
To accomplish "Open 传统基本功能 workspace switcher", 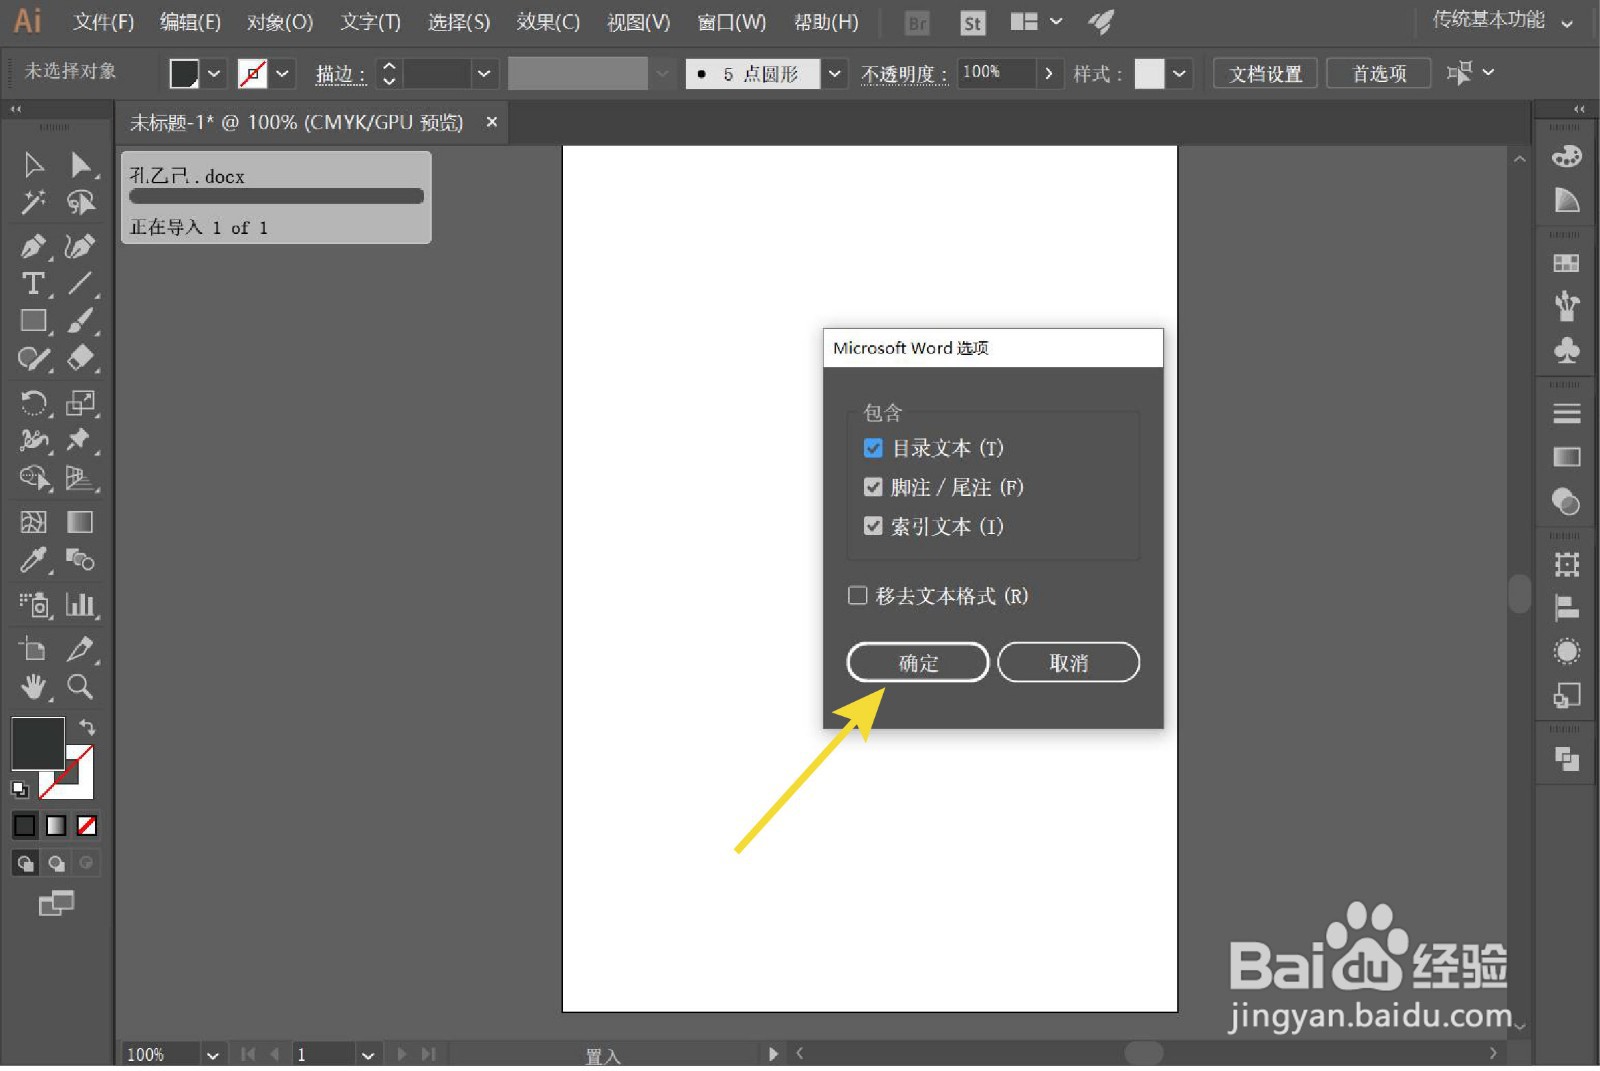I will tap(1503, 21).
